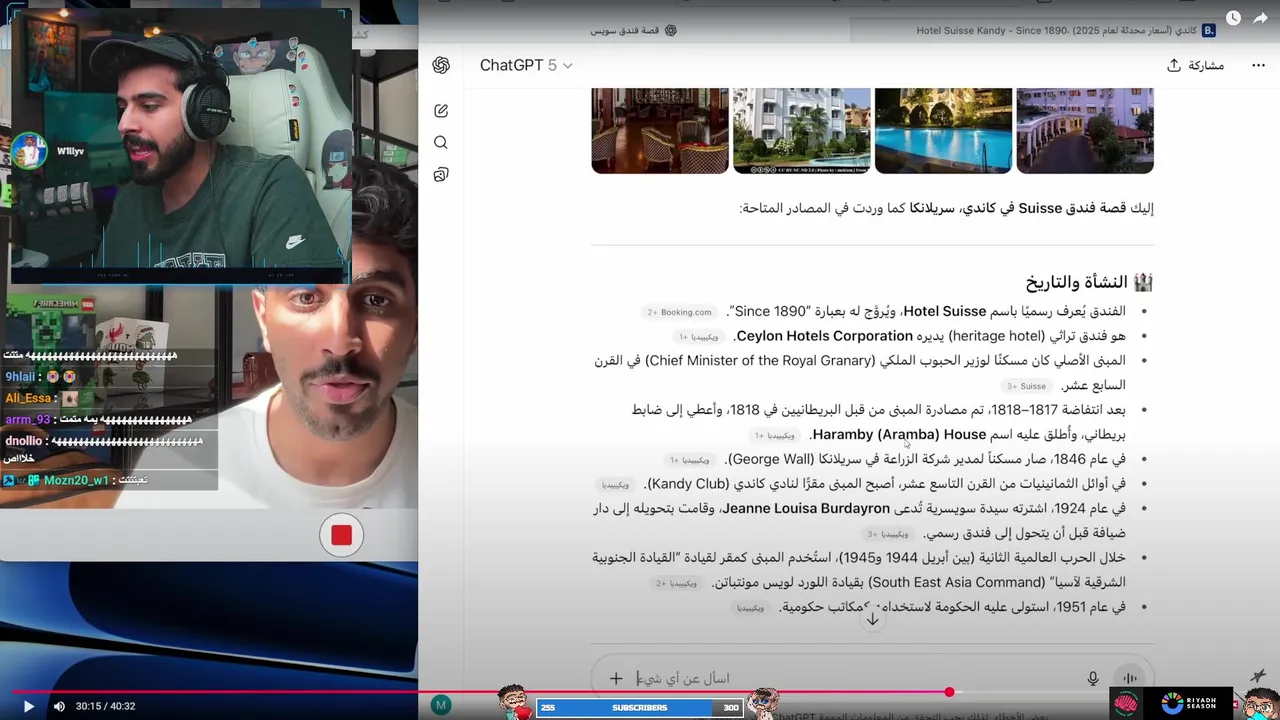Screen dimensions: 1280x720
Task: Click the YouTube share arrow icon
Action: (x=1263, y=18)
